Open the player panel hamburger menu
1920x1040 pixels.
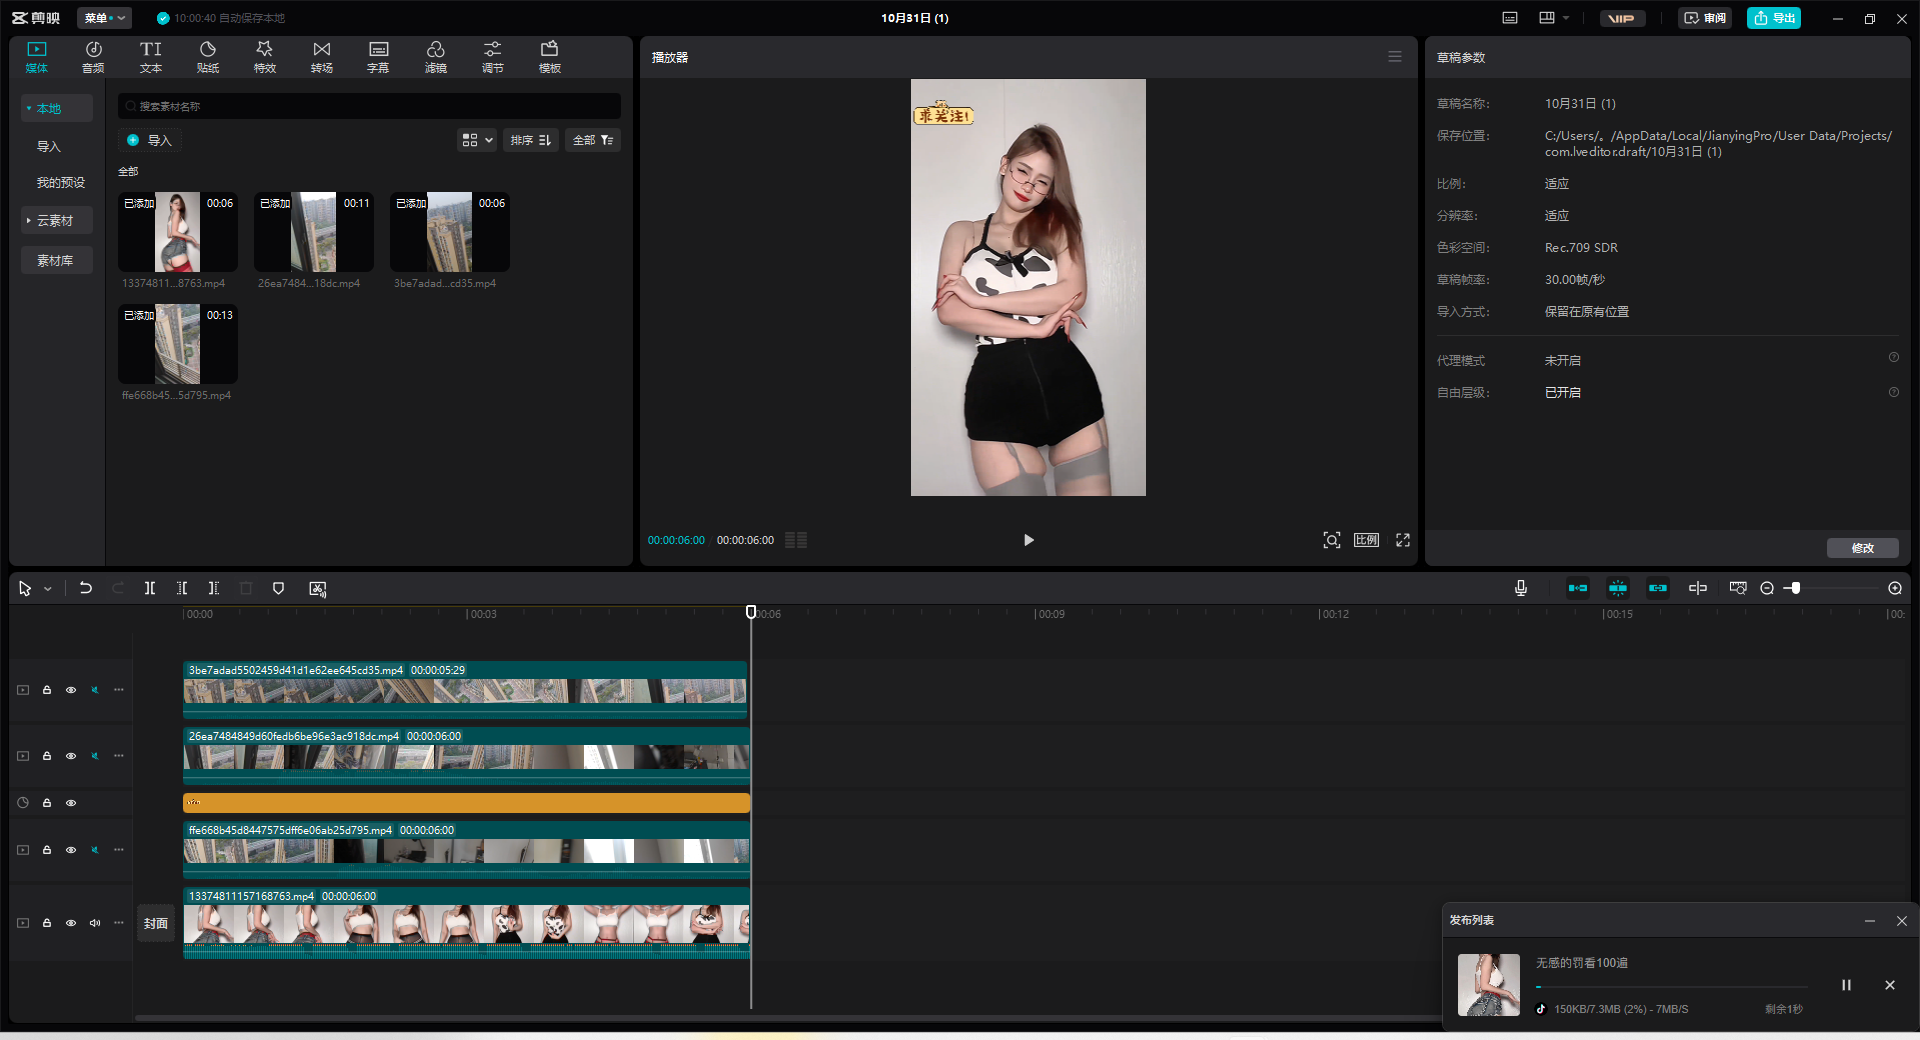(1395, 57)
